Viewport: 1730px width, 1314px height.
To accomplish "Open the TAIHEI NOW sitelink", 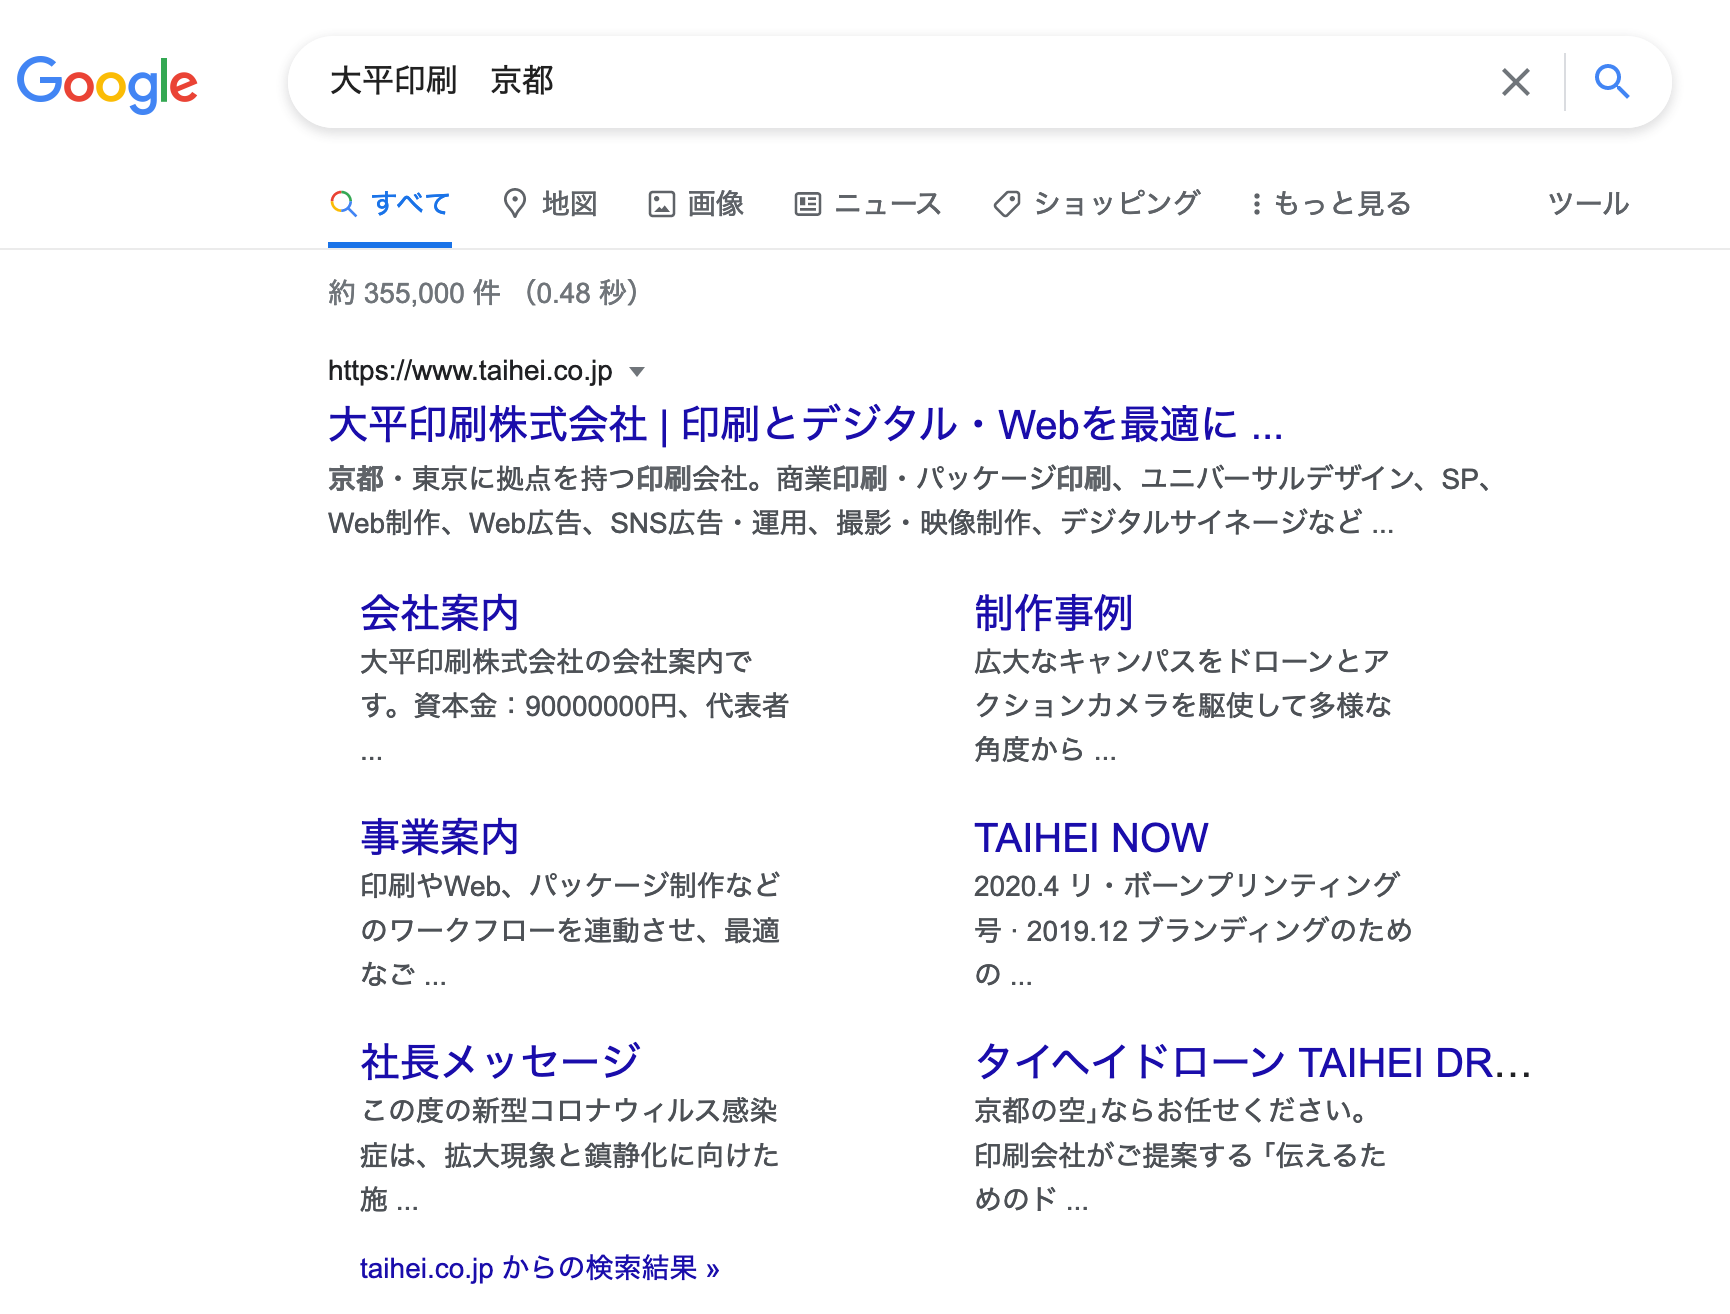I will [x=1091, y=838].
